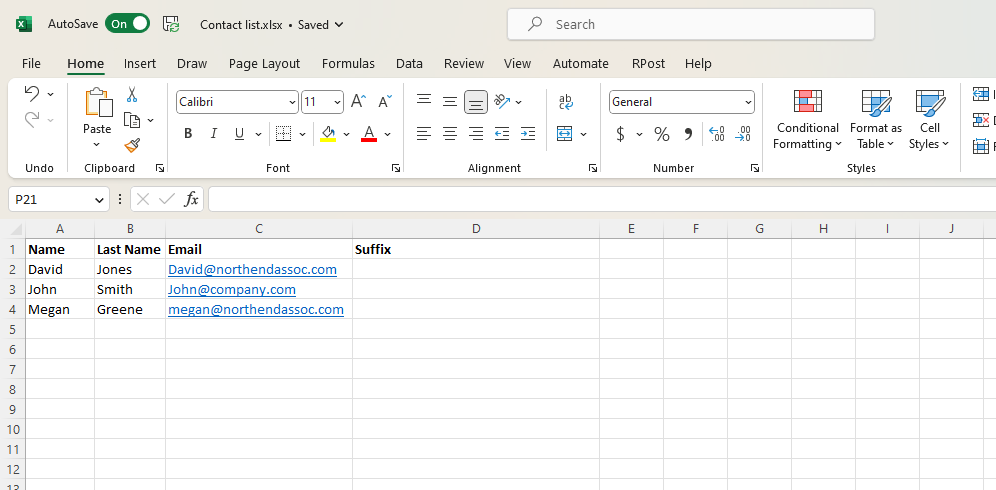Screen dimensions: 996x490
Task: Click the Insert Function fx icon
Action: point(192,200)
